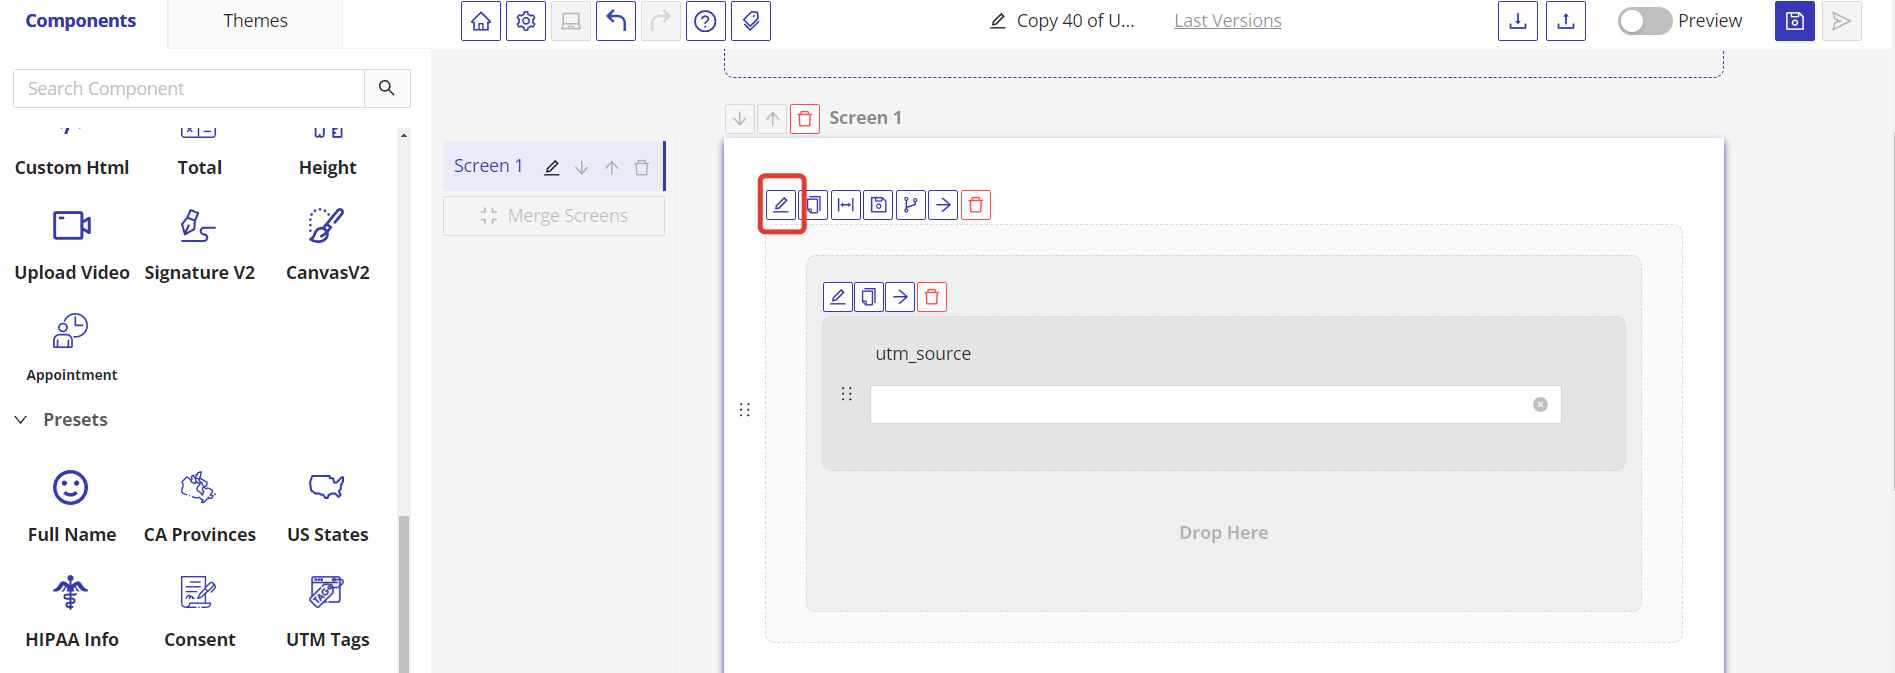Switch to the Themes tab

pos(255,21)
